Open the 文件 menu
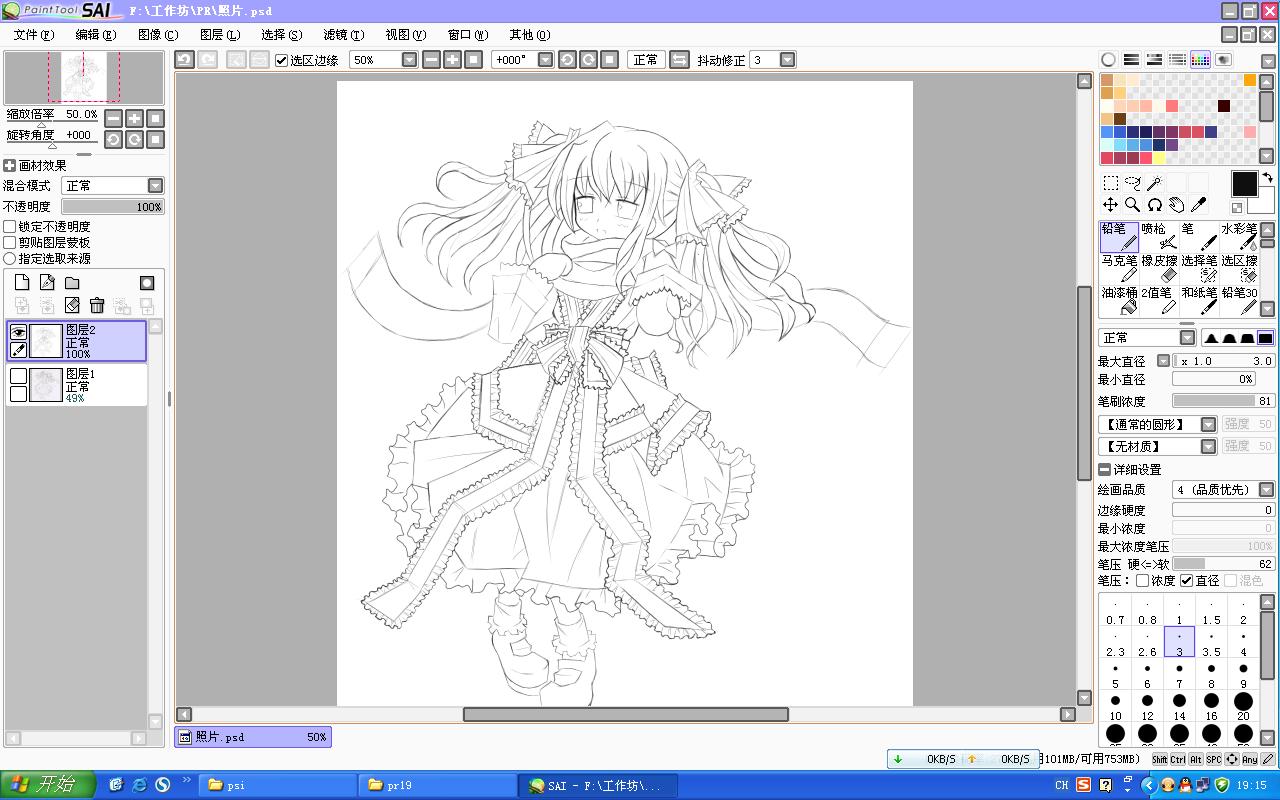The width and height of the screenshot is (1280, 800). (34, 35)
